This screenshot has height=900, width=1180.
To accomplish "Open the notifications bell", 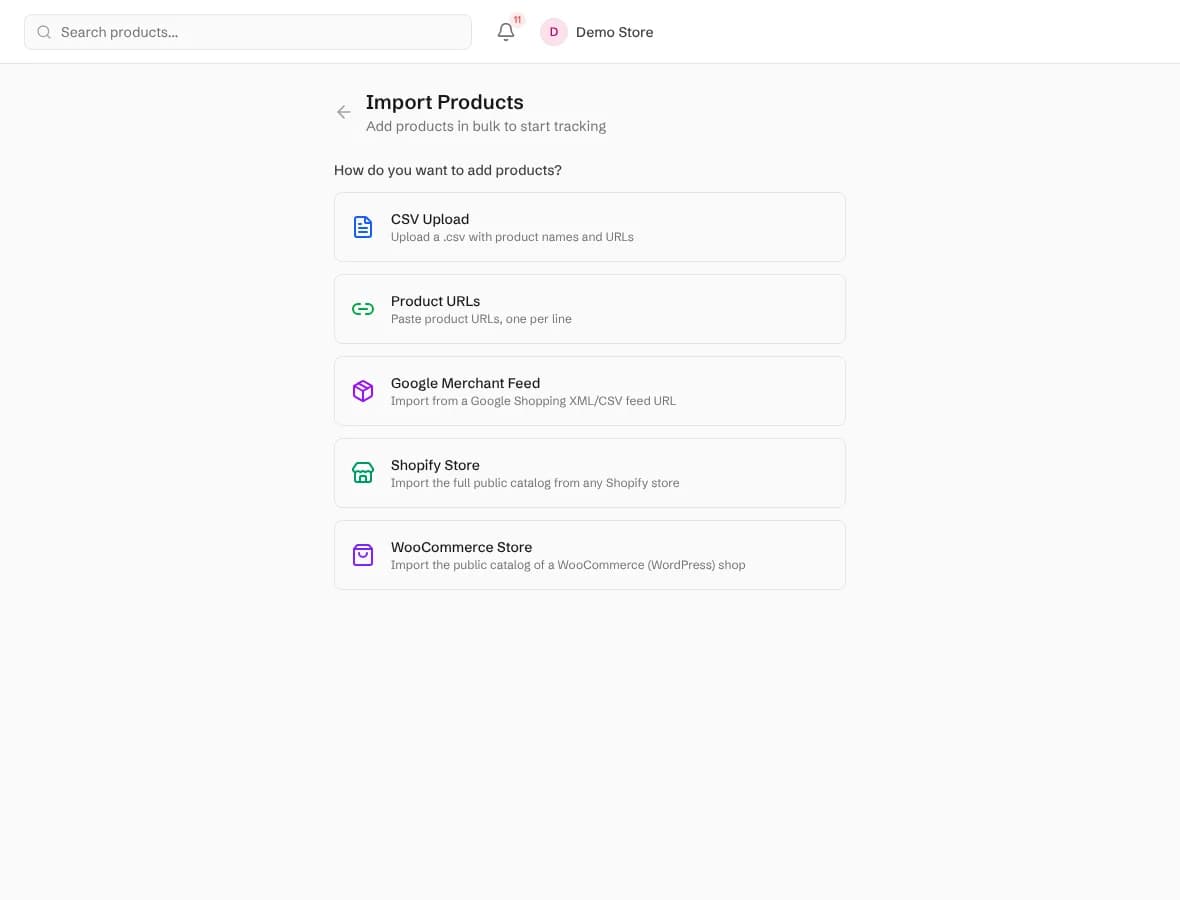I will tap(506, 32).
